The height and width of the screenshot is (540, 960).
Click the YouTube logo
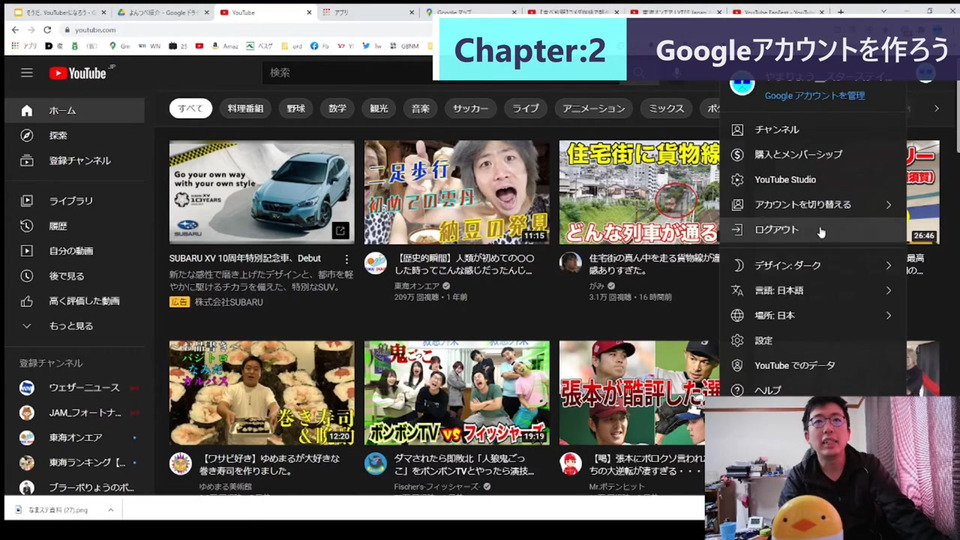tap(78, 73)
